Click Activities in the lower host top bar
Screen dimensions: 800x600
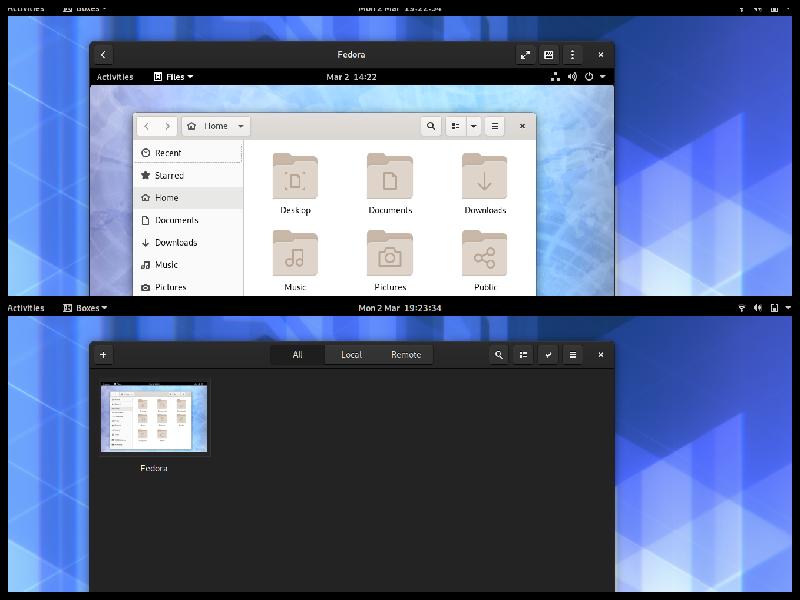click(x=26, y=308)
